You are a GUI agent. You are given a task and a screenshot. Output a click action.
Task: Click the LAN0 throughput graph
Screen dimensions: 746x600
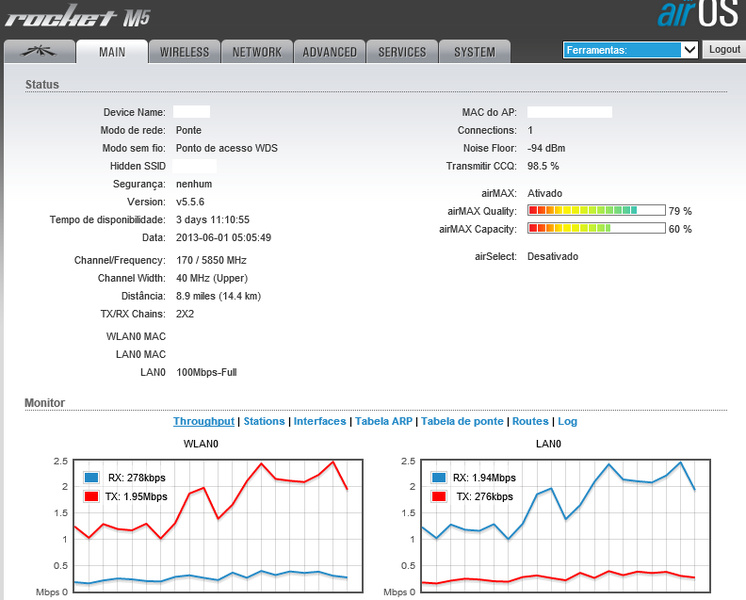[566, 526]
